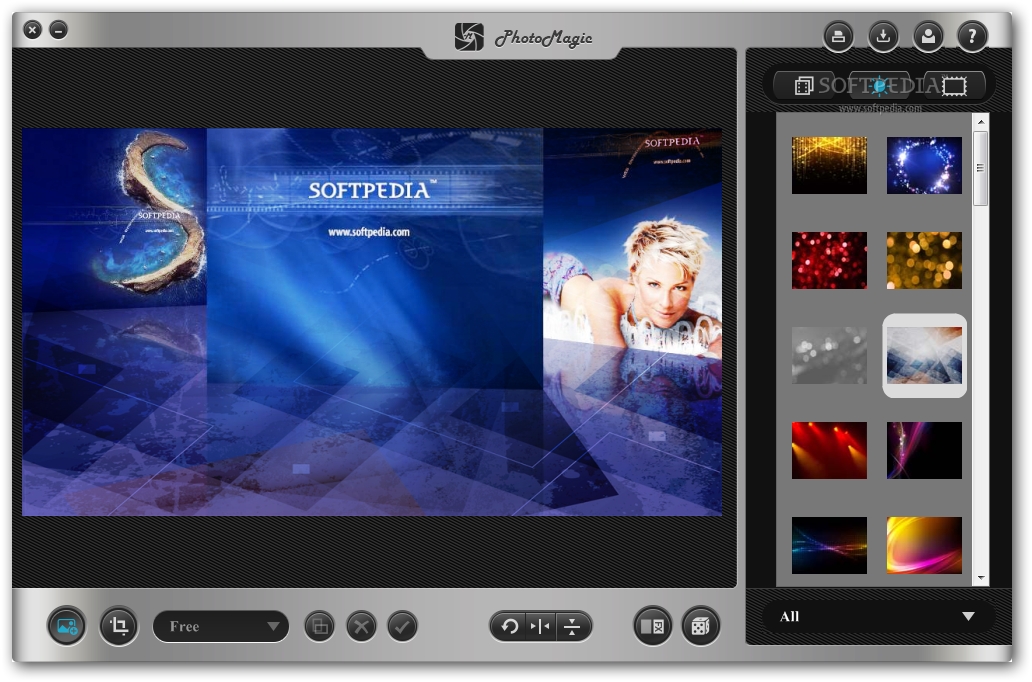This screenshot has height=682, width=1032.
Task: Select the dark blue light wave thumbnail
Action: pos(829,545)
